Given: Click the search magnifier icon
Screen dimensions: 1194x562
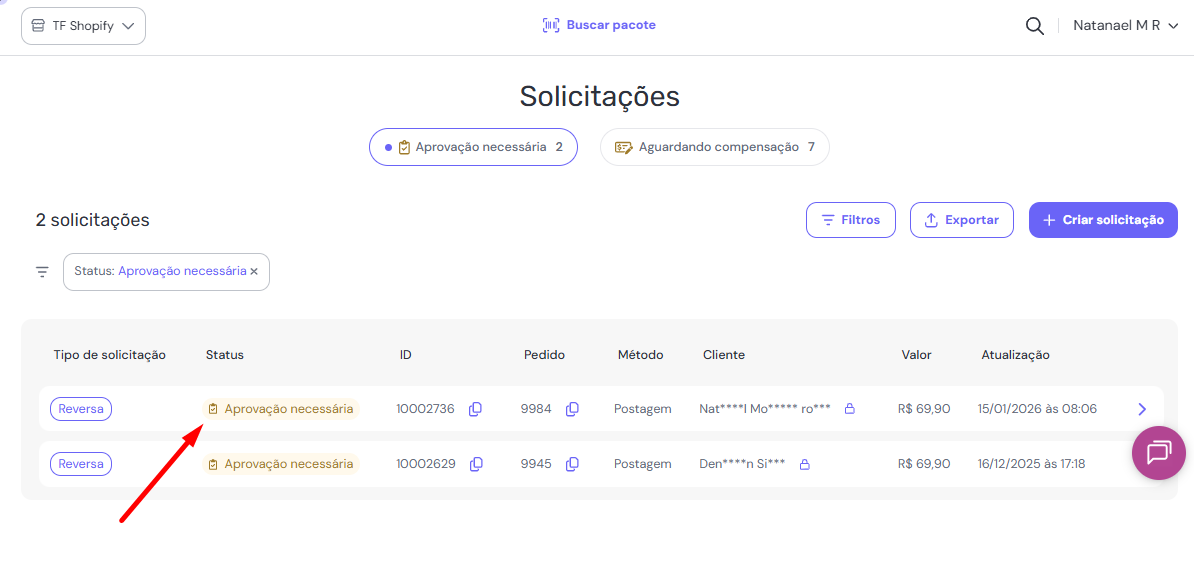Looking at the screenshot, I should point(1035,26).
